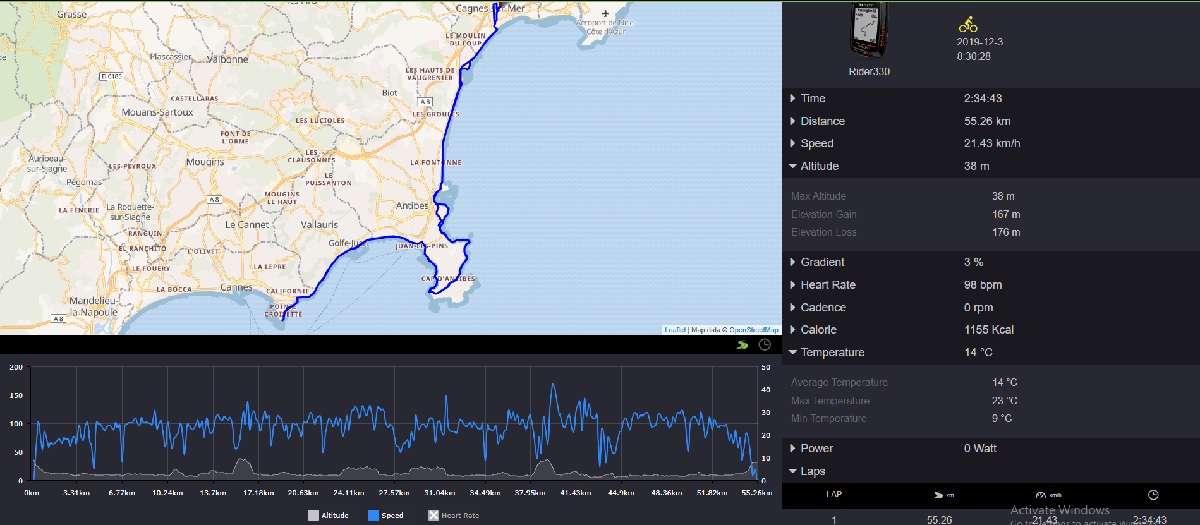Switch chart x-axis to distance mode icon

coord(741,345)
